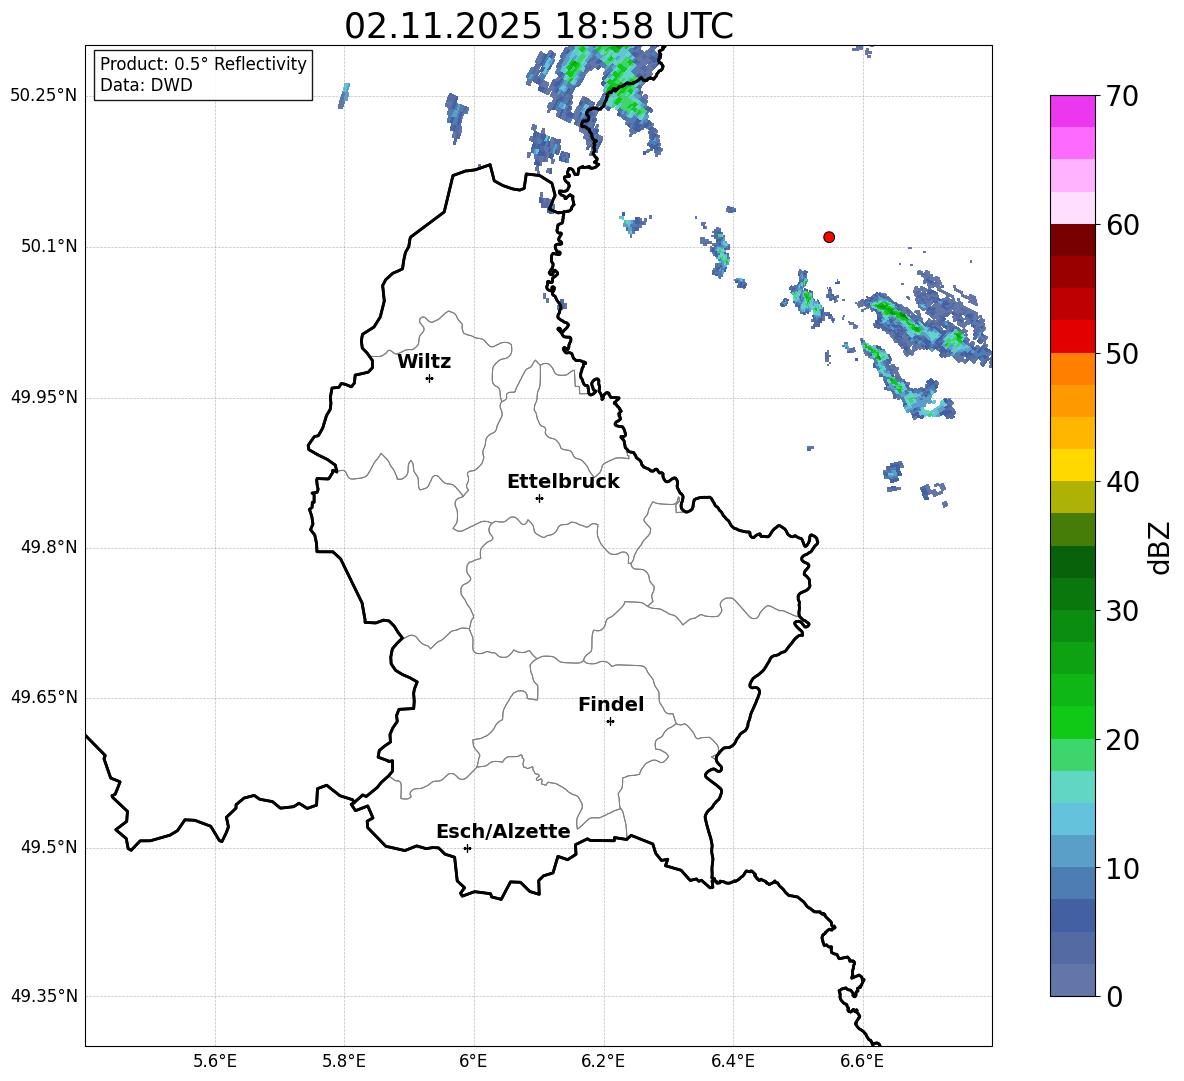1184x1081 pixels.
Task: Pick the dark red swatch just below 60 dBZ
Action: click(x=1073, y=241)
